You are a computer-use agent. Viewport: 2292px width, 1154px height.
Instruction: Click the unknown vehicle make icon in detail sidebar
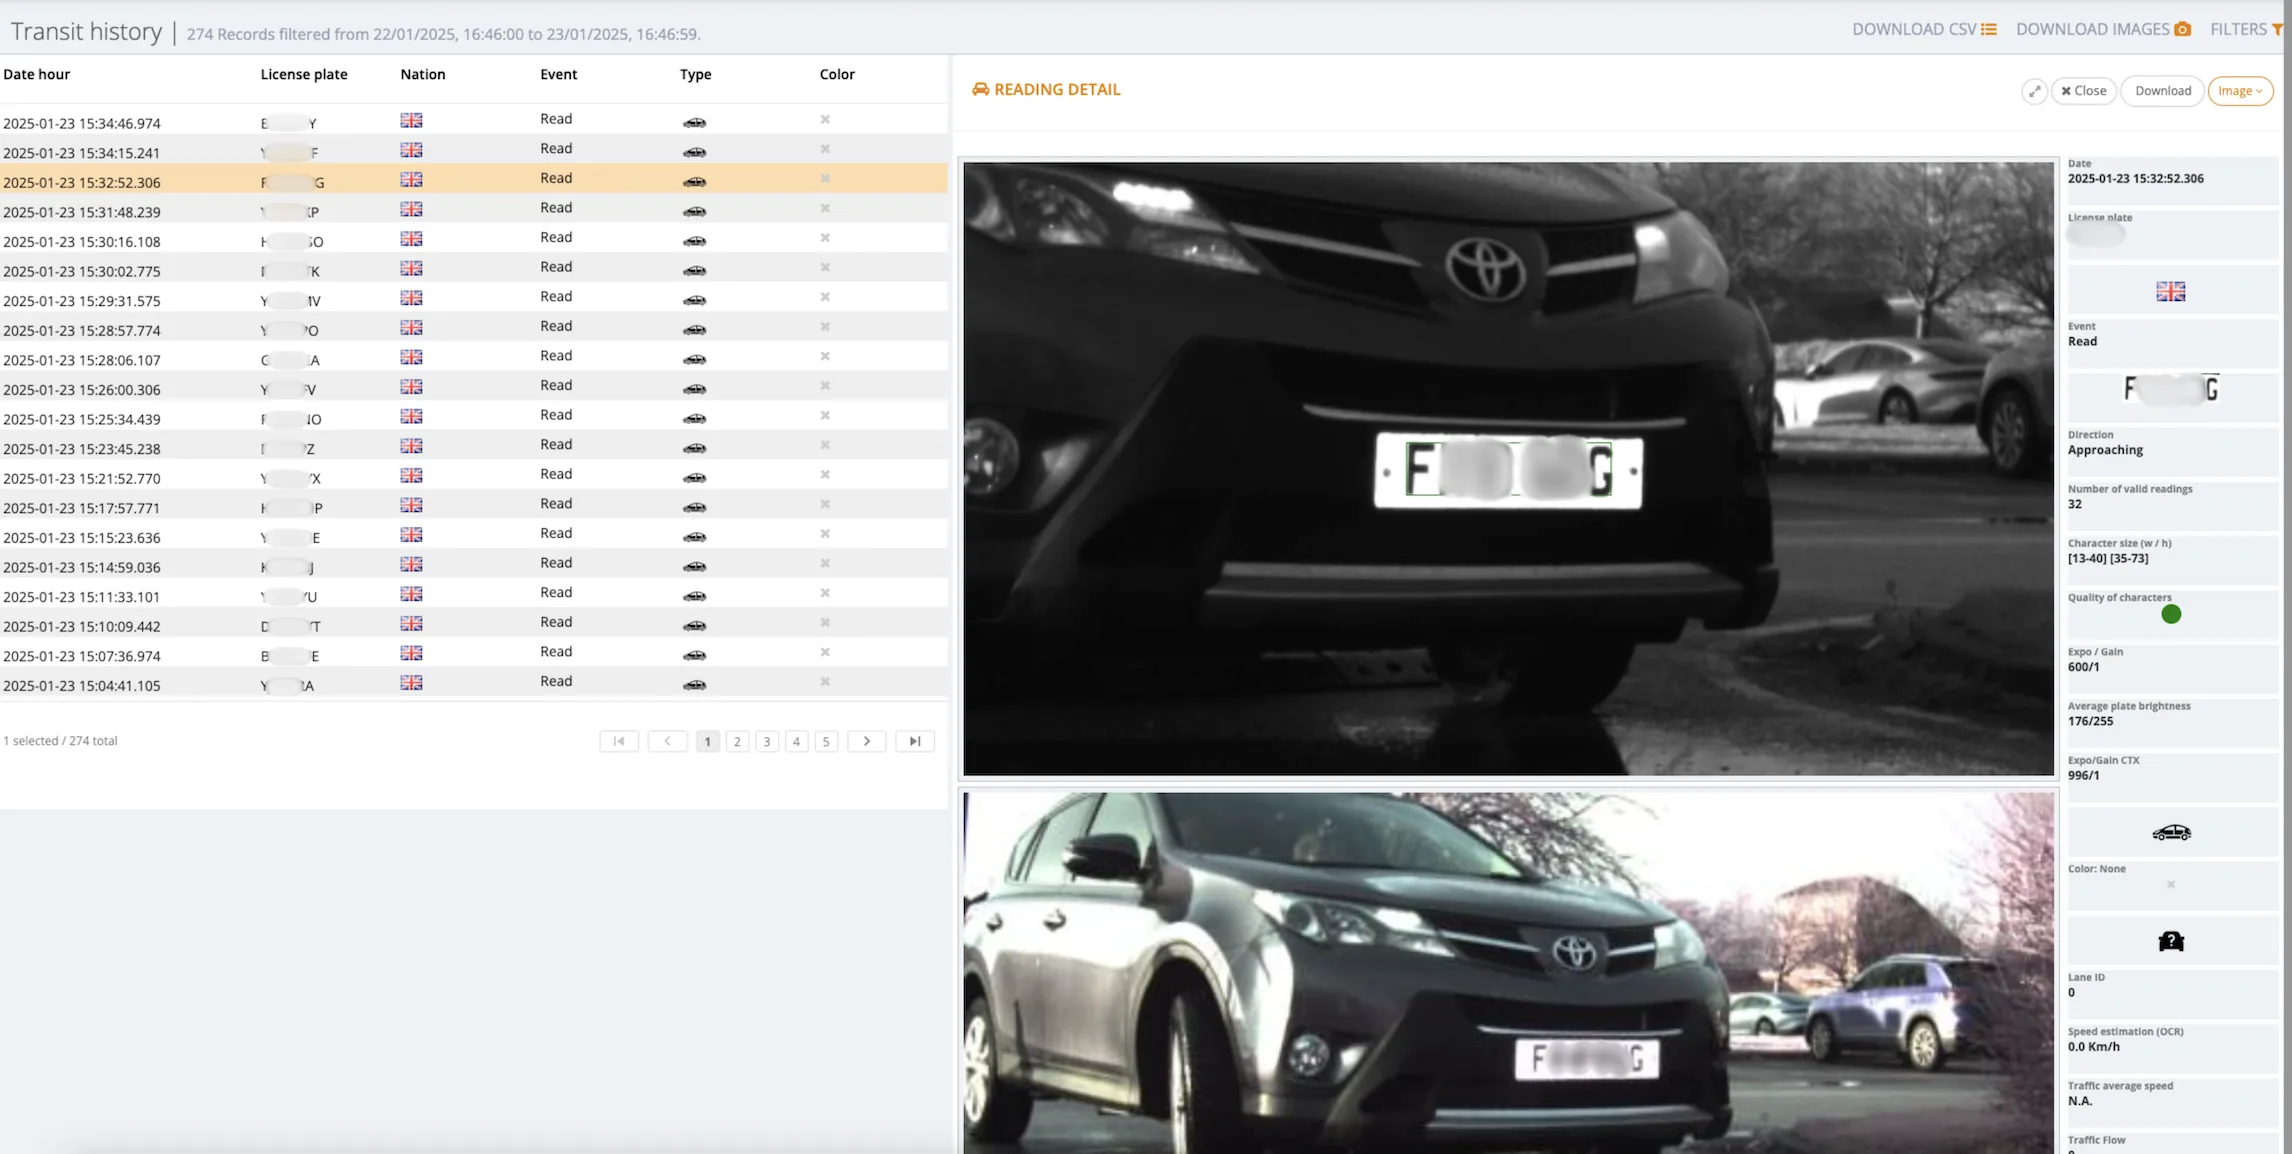coord(2171,941)
